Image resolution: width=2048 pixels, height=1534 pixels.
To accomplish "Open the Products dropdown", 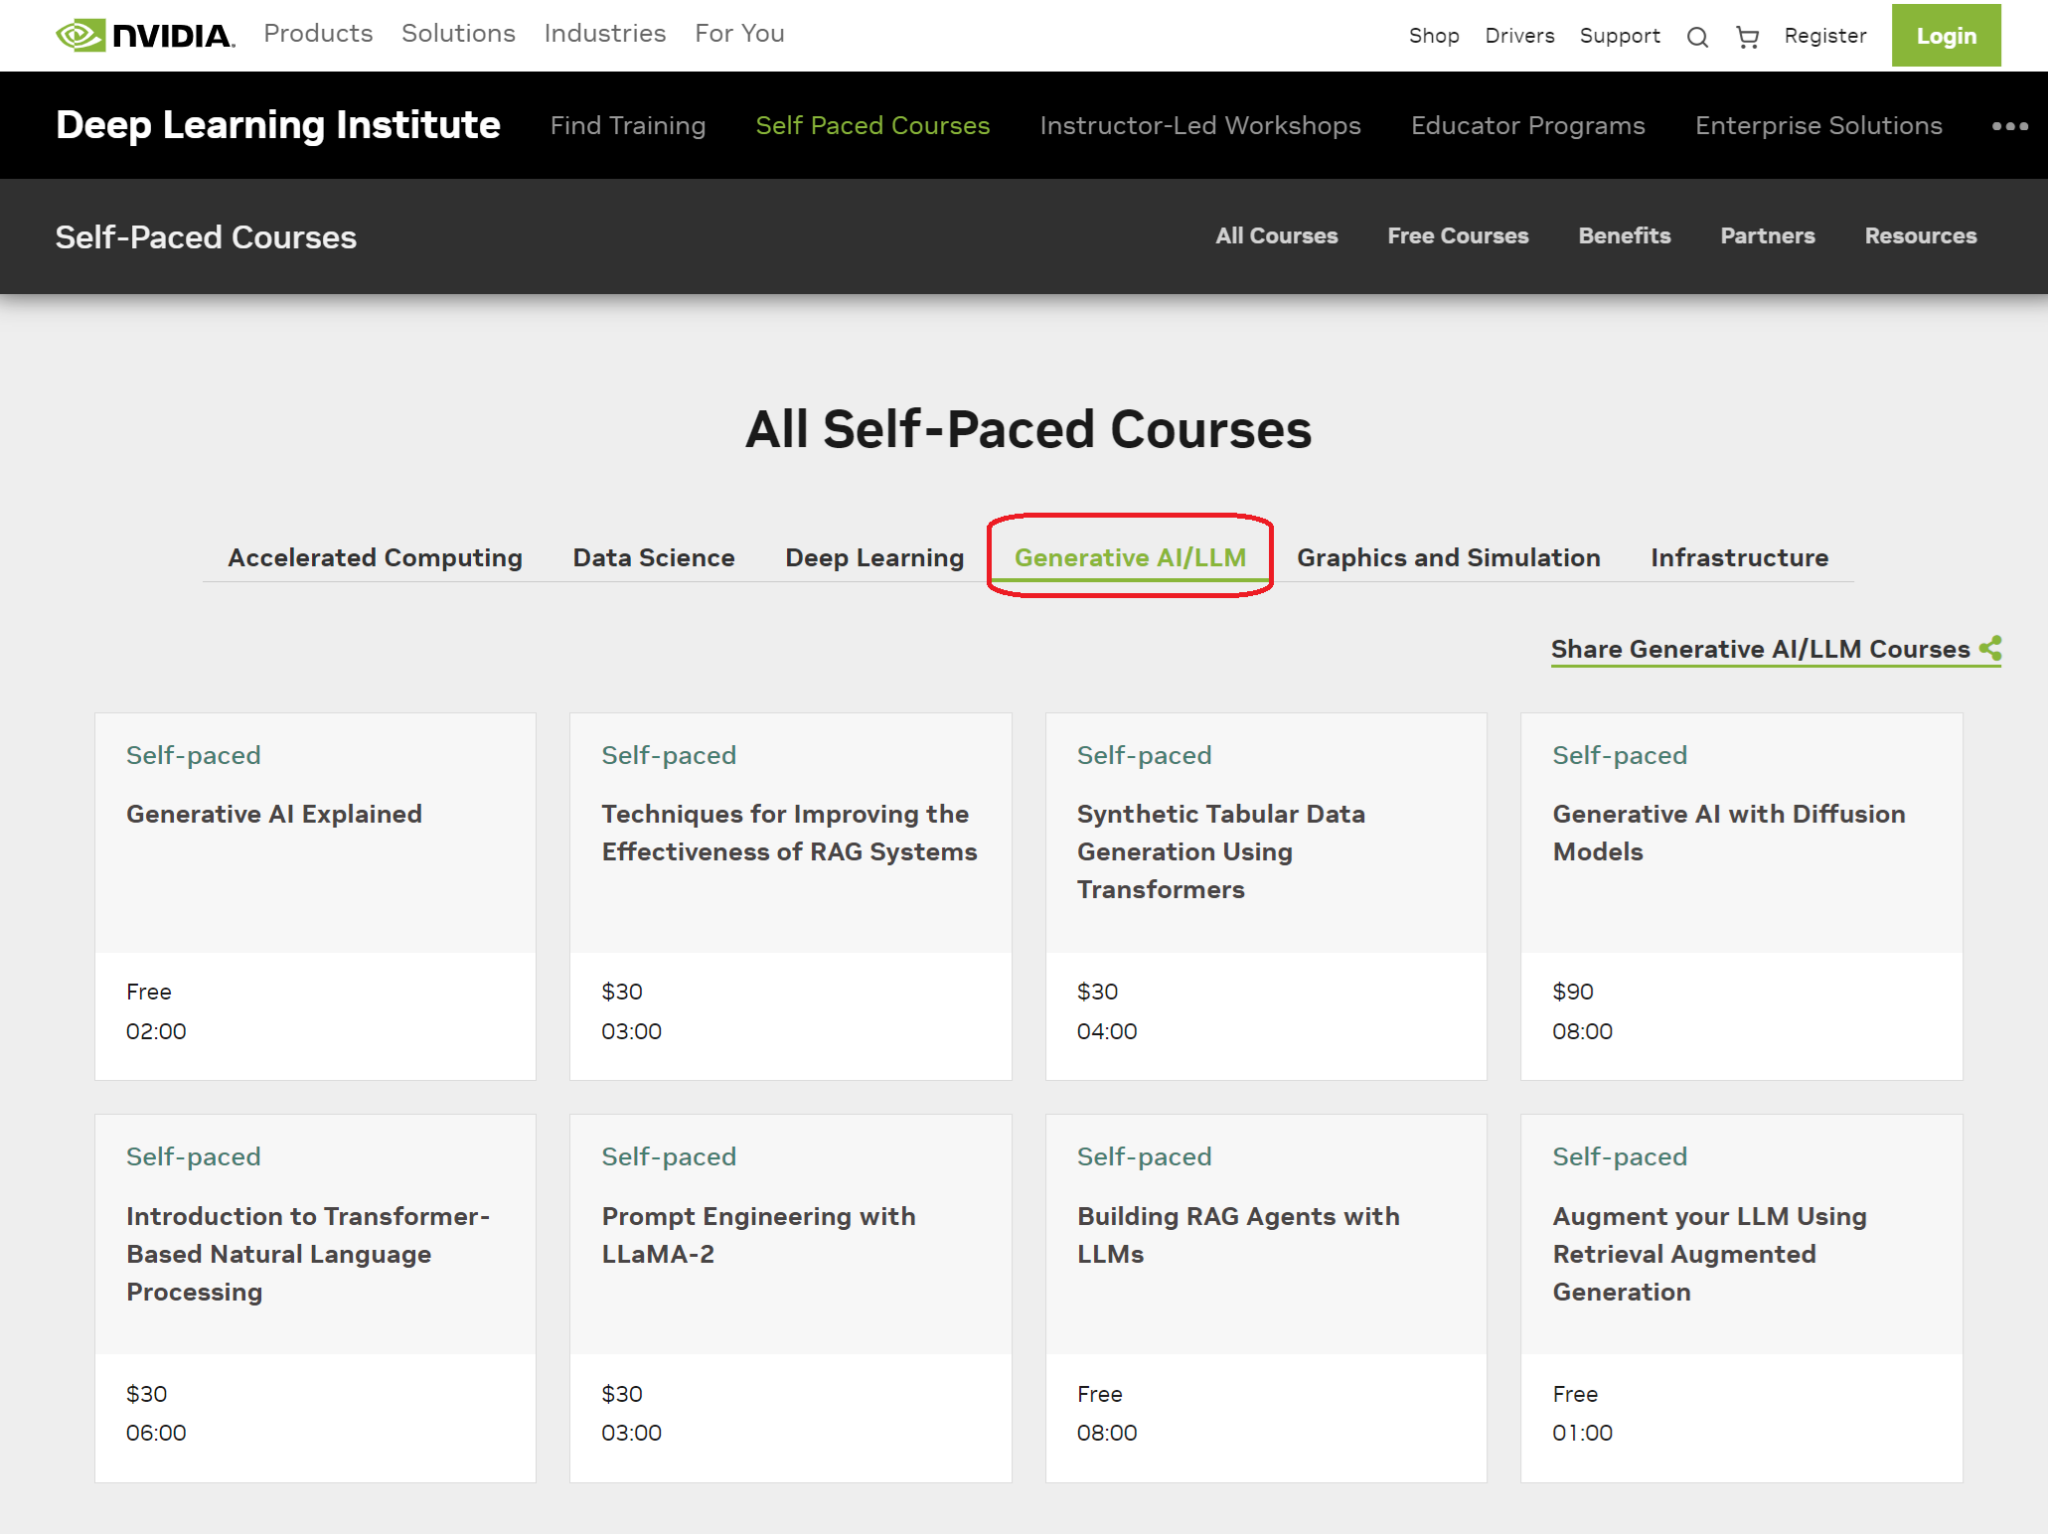I will tap(317, 33).
